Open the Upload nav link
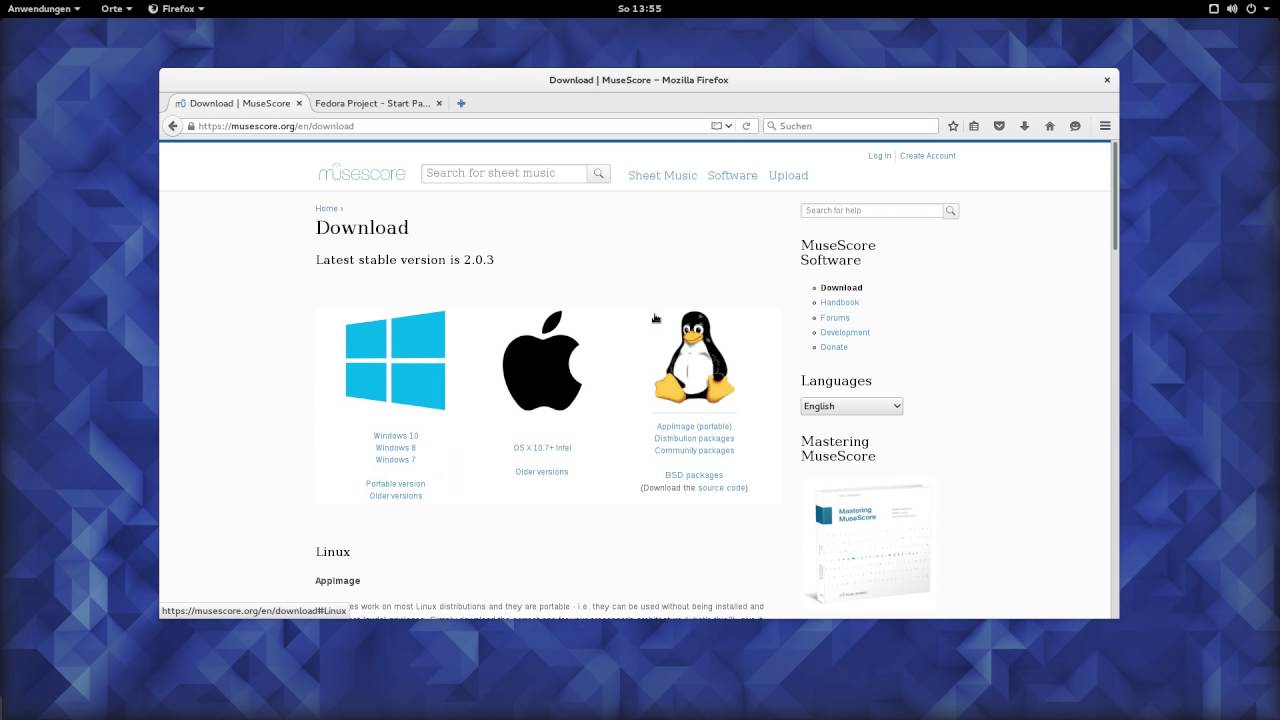This screenshot has height=720, width=1280. [x=788, y=175]
